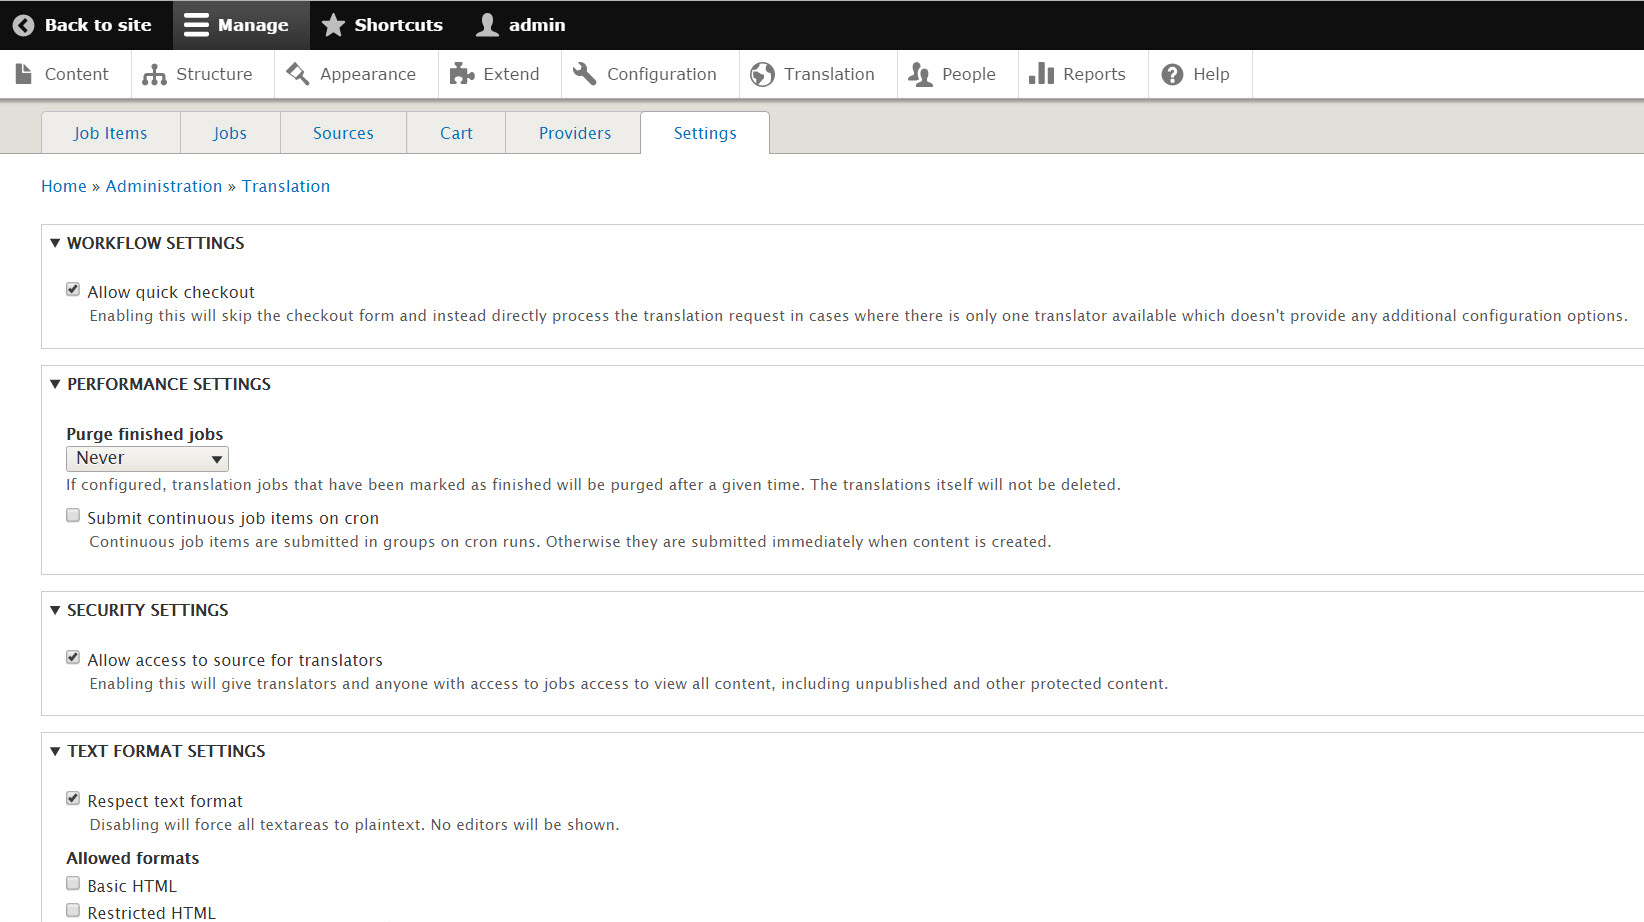Open the Purge finished jobs dropdown
1644x922 pixels.
147,458
